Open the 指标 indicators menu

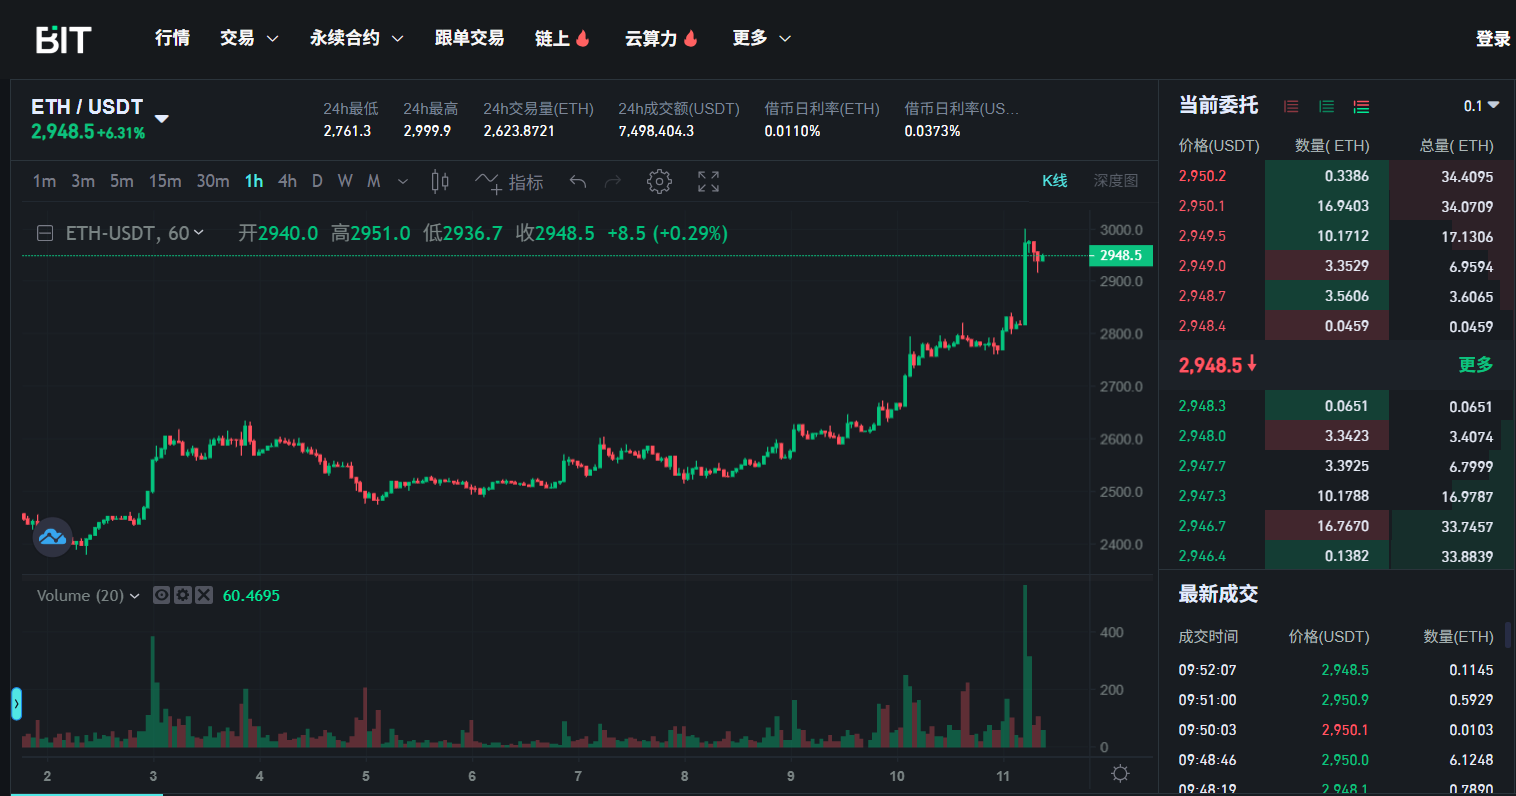pyautogui.click(x=510, y=182)
